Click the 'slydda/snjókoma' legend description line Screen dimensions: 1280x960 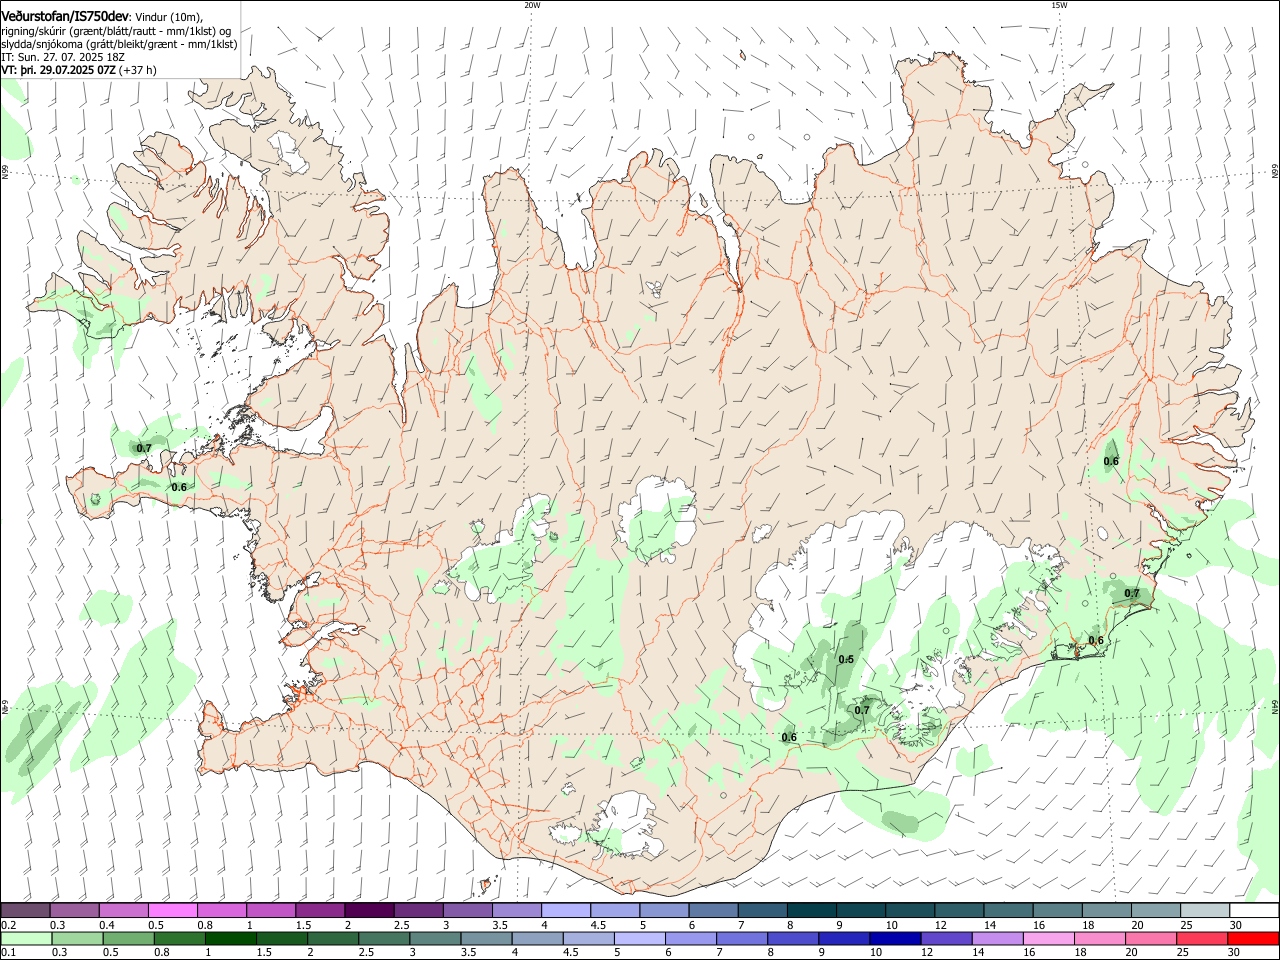119,44
